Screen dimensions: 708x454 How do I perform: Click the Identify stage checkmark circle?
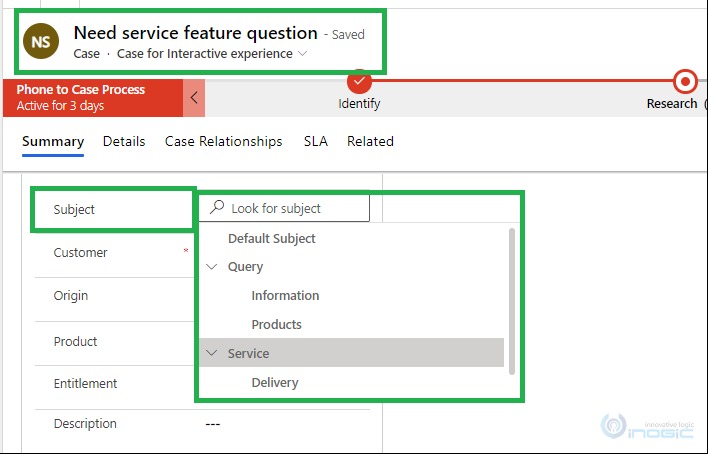359,82
